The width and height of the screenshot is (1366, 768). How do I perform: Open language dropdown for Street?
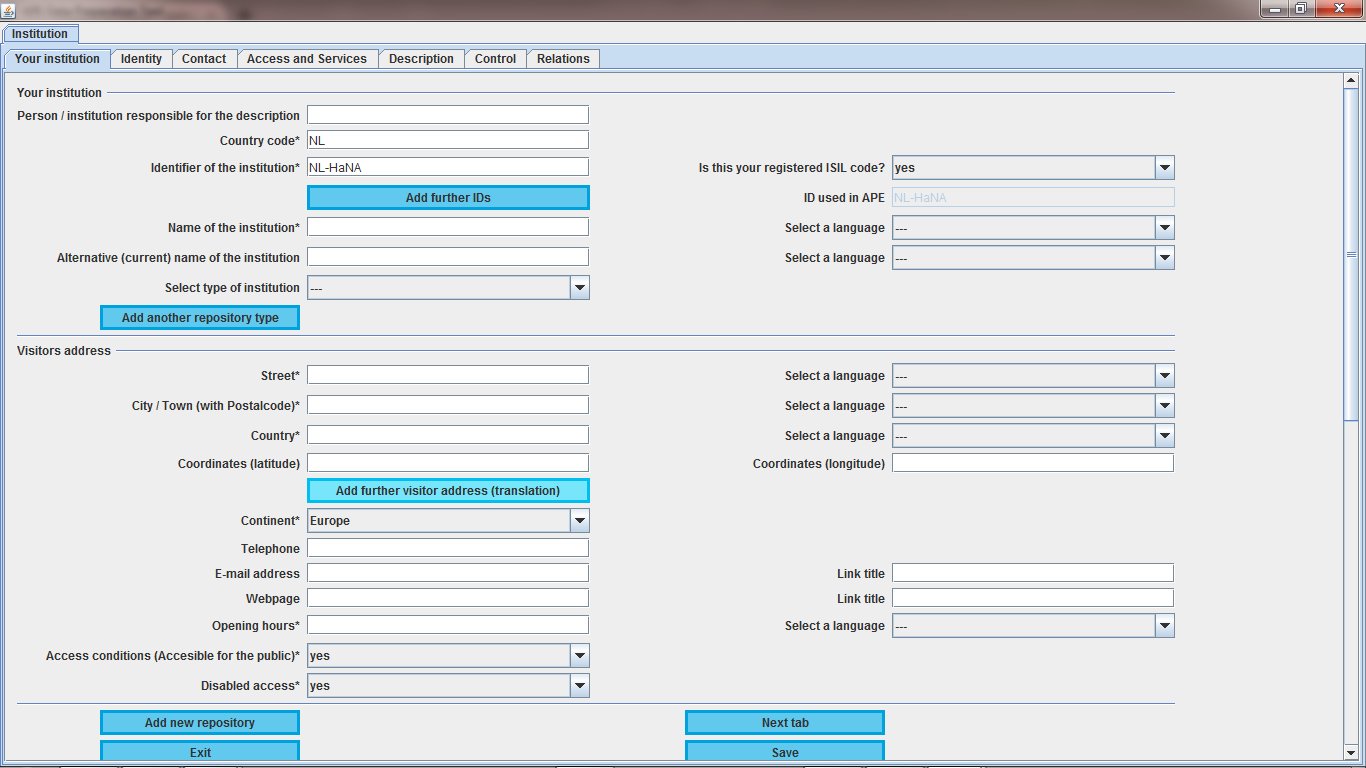(x=1033, y=376)
